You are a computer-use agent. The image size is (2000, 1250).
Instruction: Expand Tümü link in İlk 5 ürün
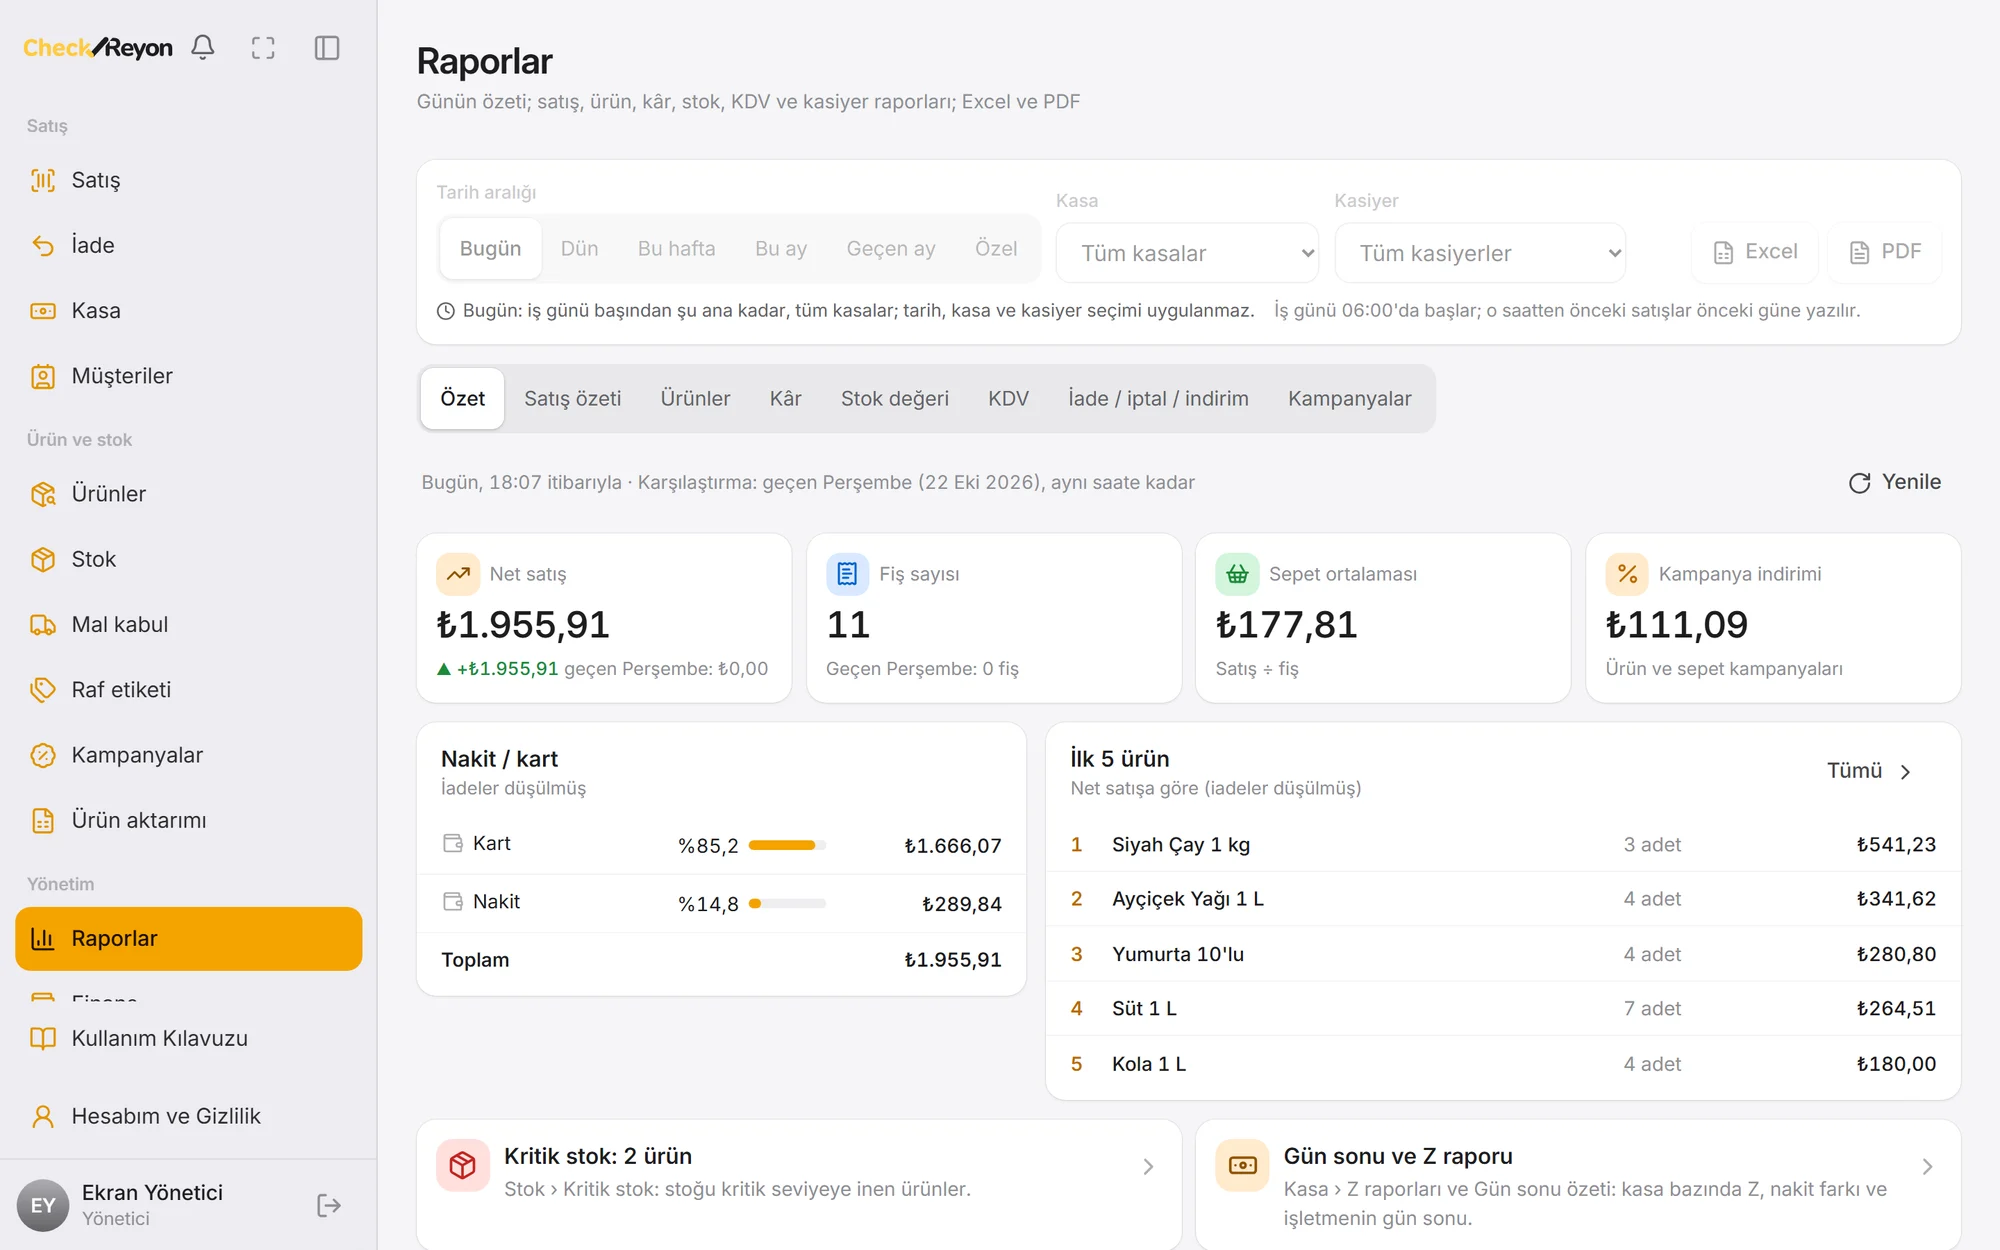(x=1869, y=771)
